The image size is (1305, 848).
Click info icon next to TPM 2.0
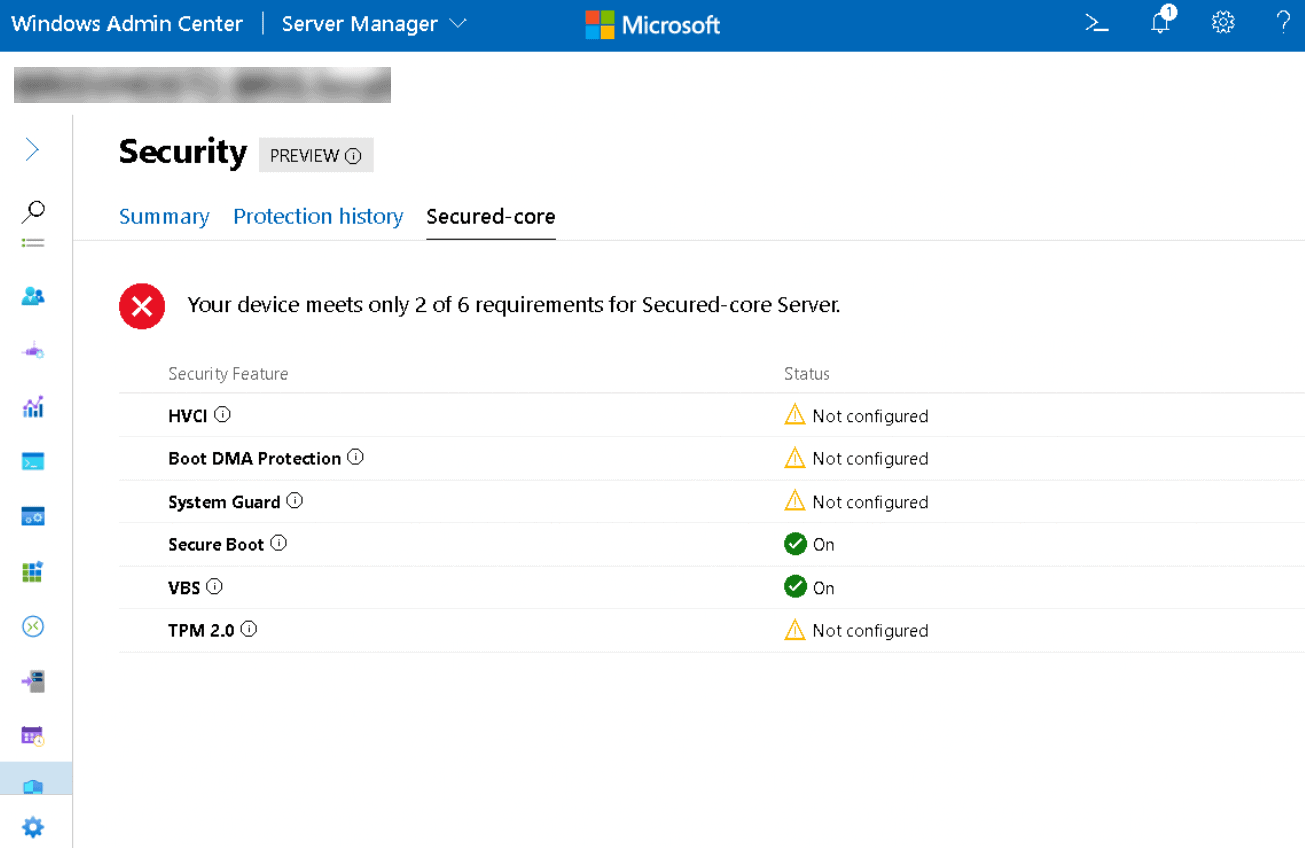(x=249, y=629)
